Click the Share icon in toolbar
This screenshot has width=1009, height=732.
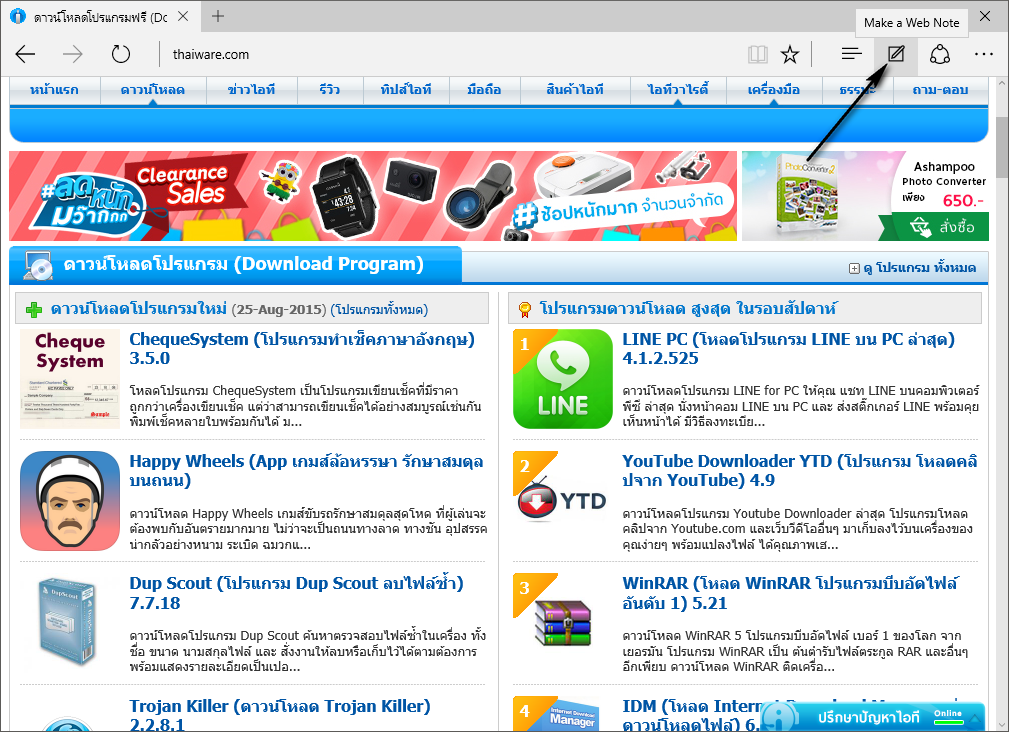(940, 55)
